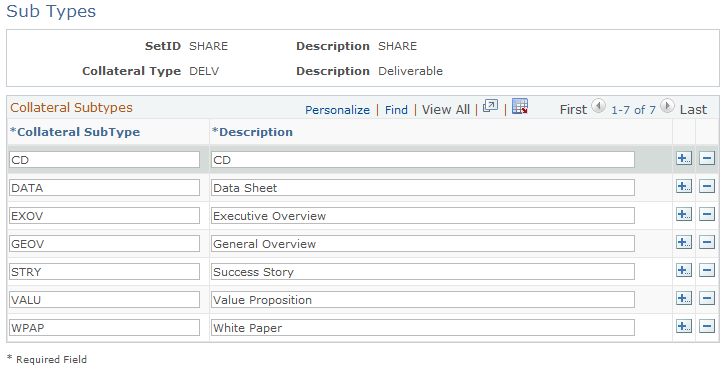This screenshot has height=369, width=726.
Task: Add a row after the VALU subtype
Action: (684, 299)
